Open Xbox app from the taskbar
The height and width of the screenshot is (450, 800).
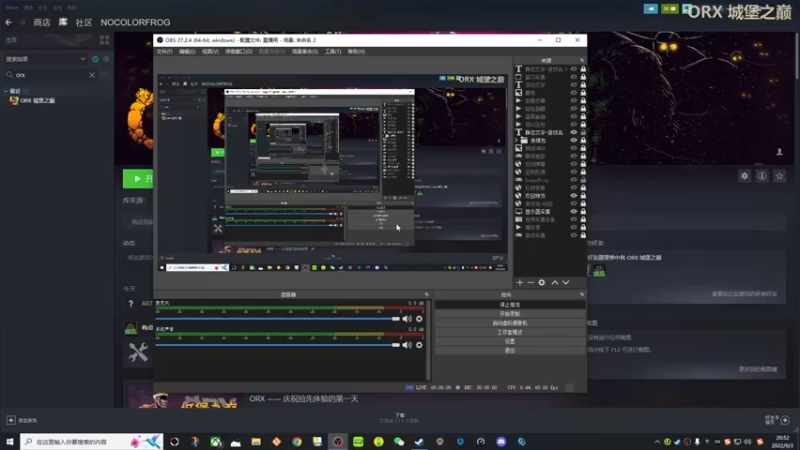pos(216,442)
